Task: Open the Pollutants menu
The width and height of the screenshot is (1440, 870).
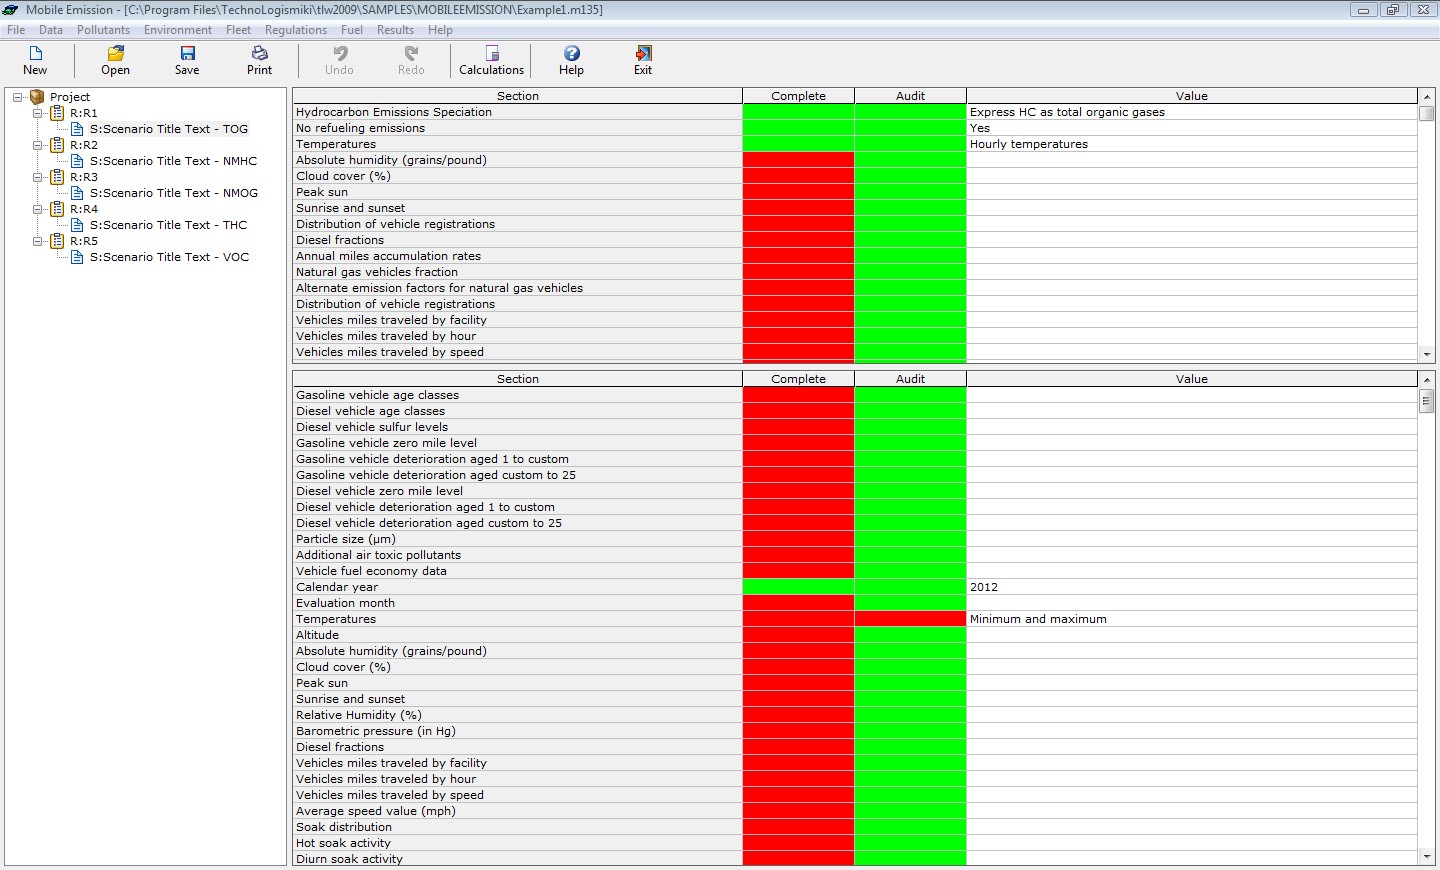Action: click(x=103, y=30)
